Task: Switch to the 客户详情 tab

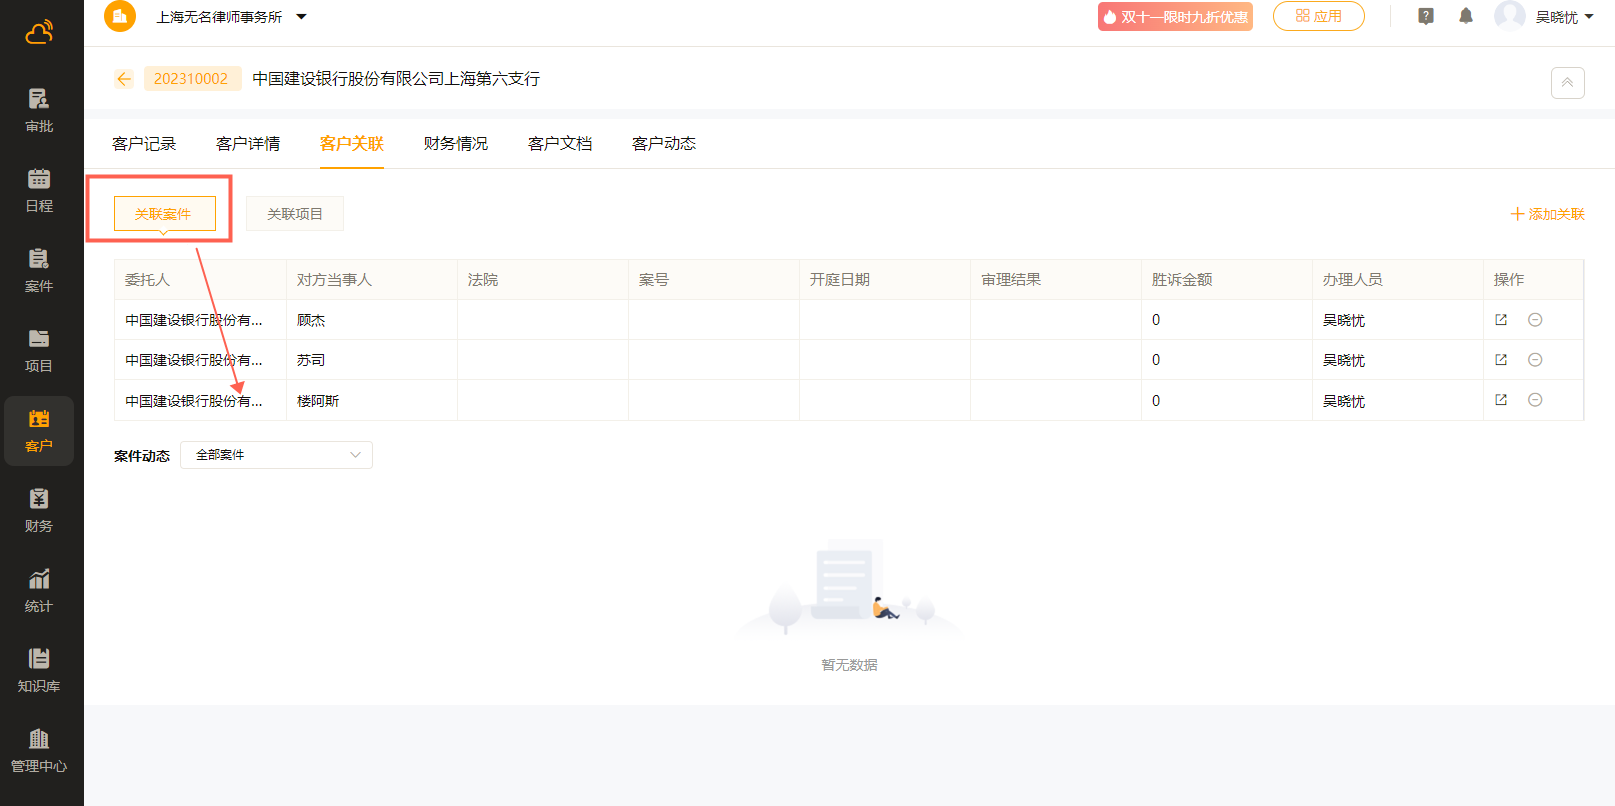Action: coord(248,144)
